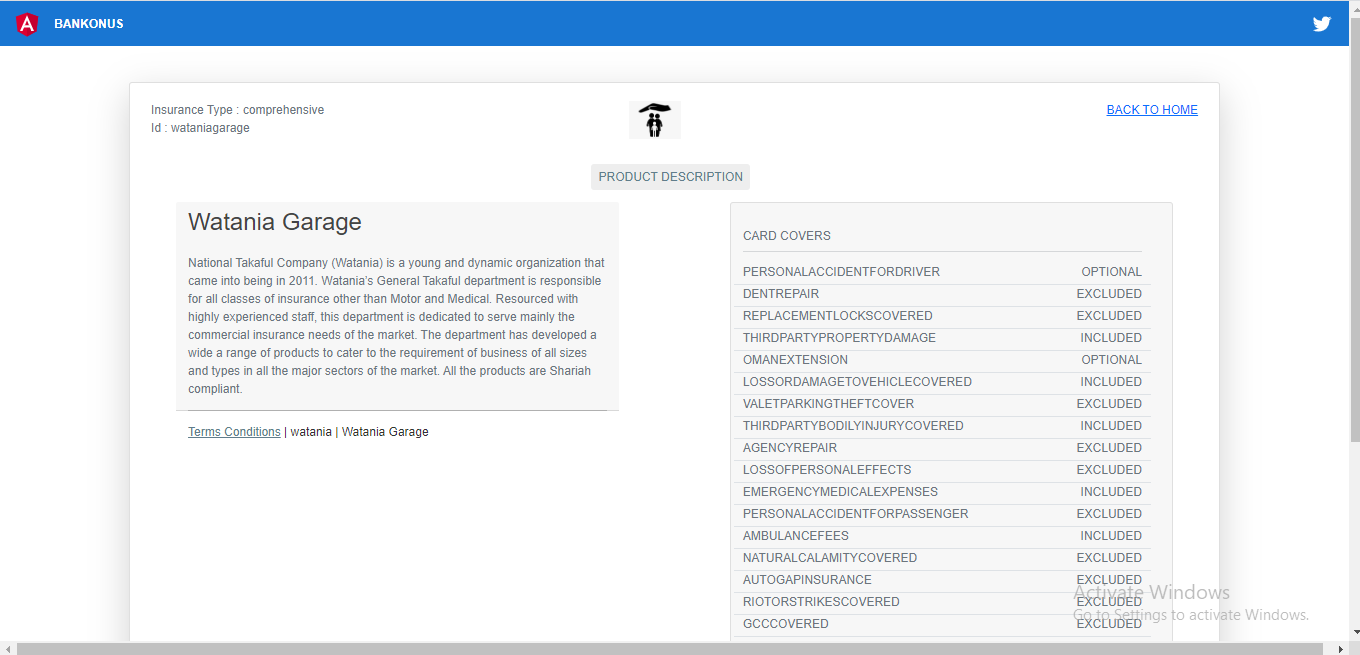Select the AUTOGAPINSURANCE row label

pos(807,580)
